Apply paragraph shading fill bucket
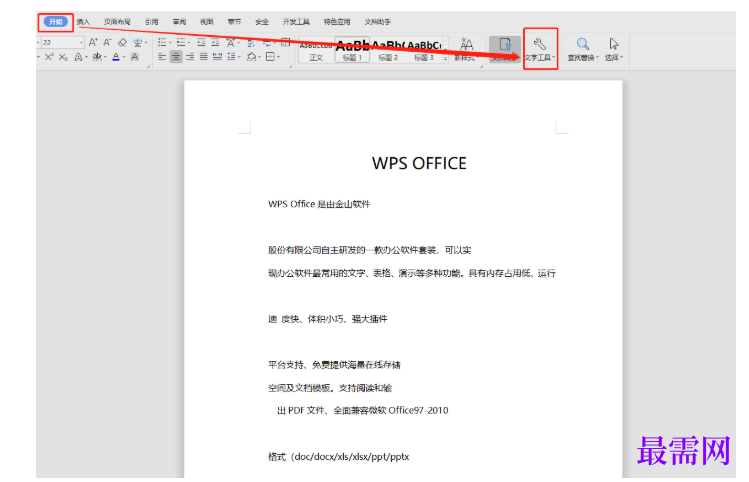The height and width of the screenshot is (482, 749). (251, 57)
